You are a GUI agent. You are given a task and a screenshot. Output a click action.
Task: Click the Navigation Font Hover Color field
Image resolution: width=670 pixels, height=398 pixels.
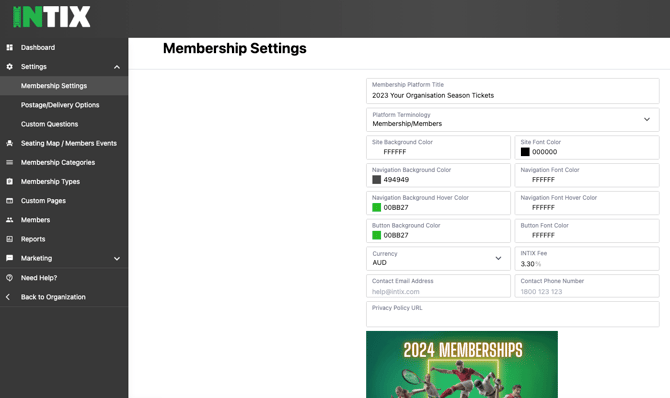tap(587, 203)
